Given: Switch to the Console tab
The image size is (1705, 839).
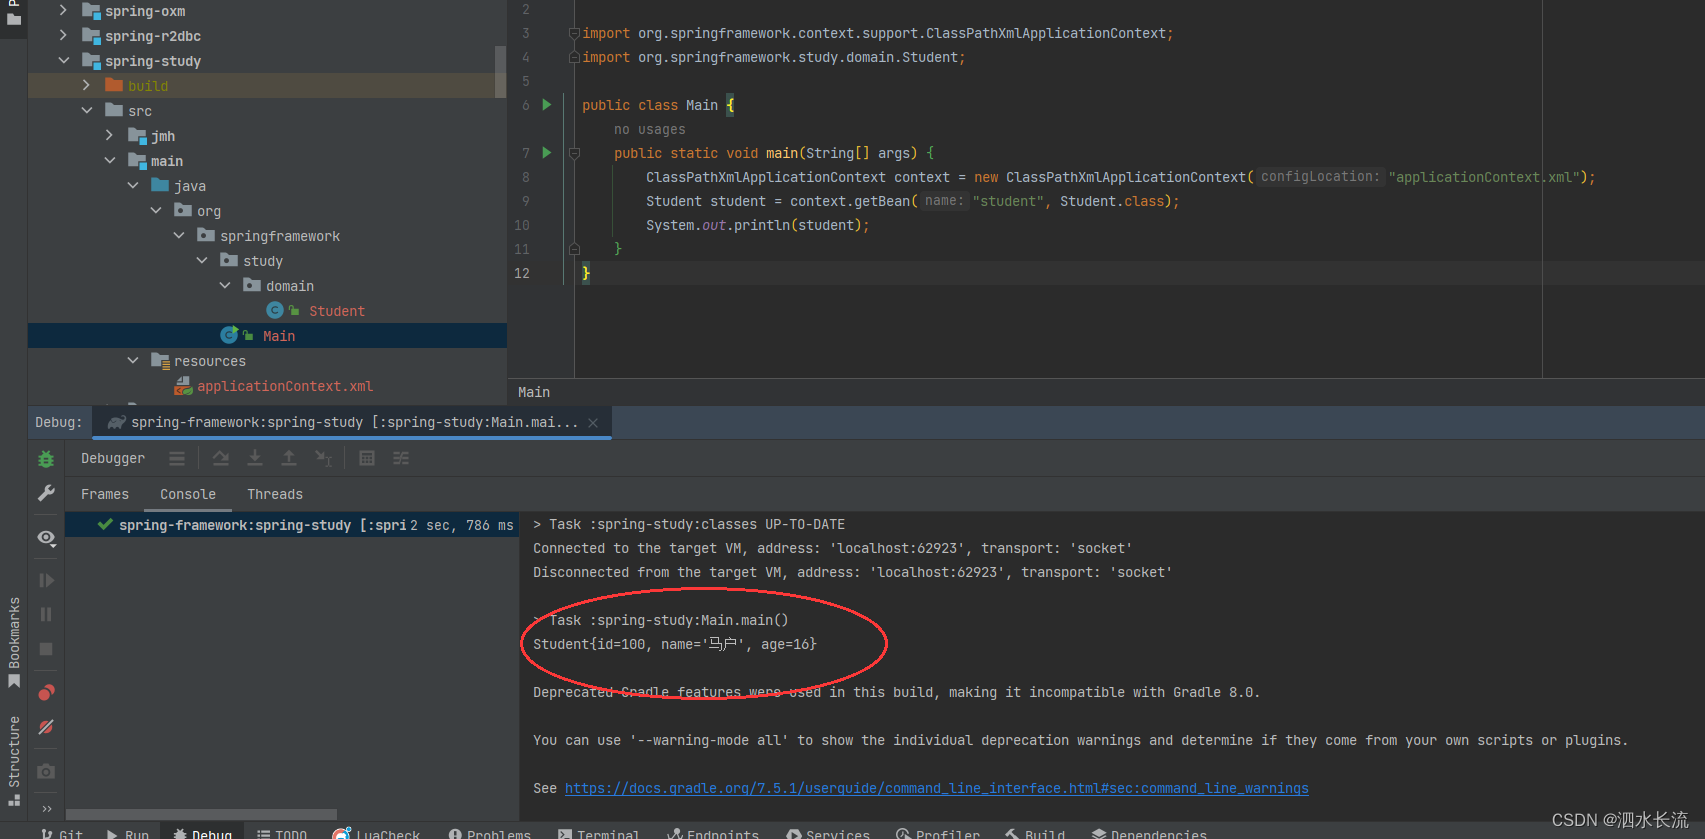Looking at the screenshot, I should [188, 494].
